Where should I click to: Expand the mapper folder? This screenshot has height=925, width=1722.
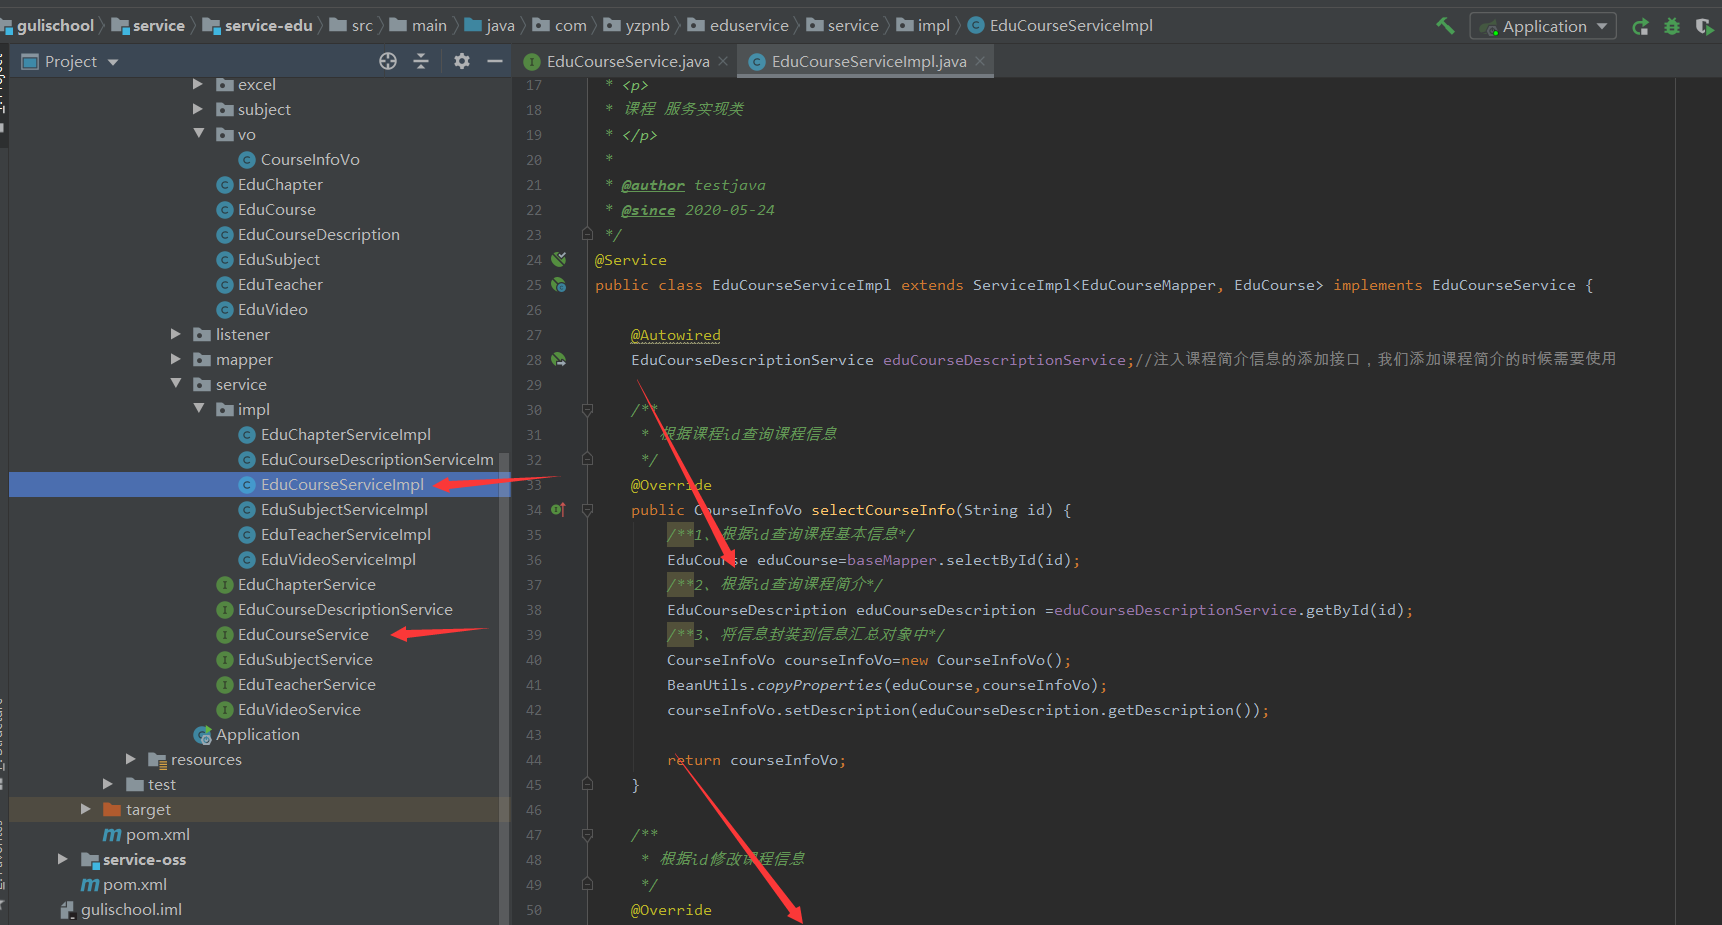176,359
